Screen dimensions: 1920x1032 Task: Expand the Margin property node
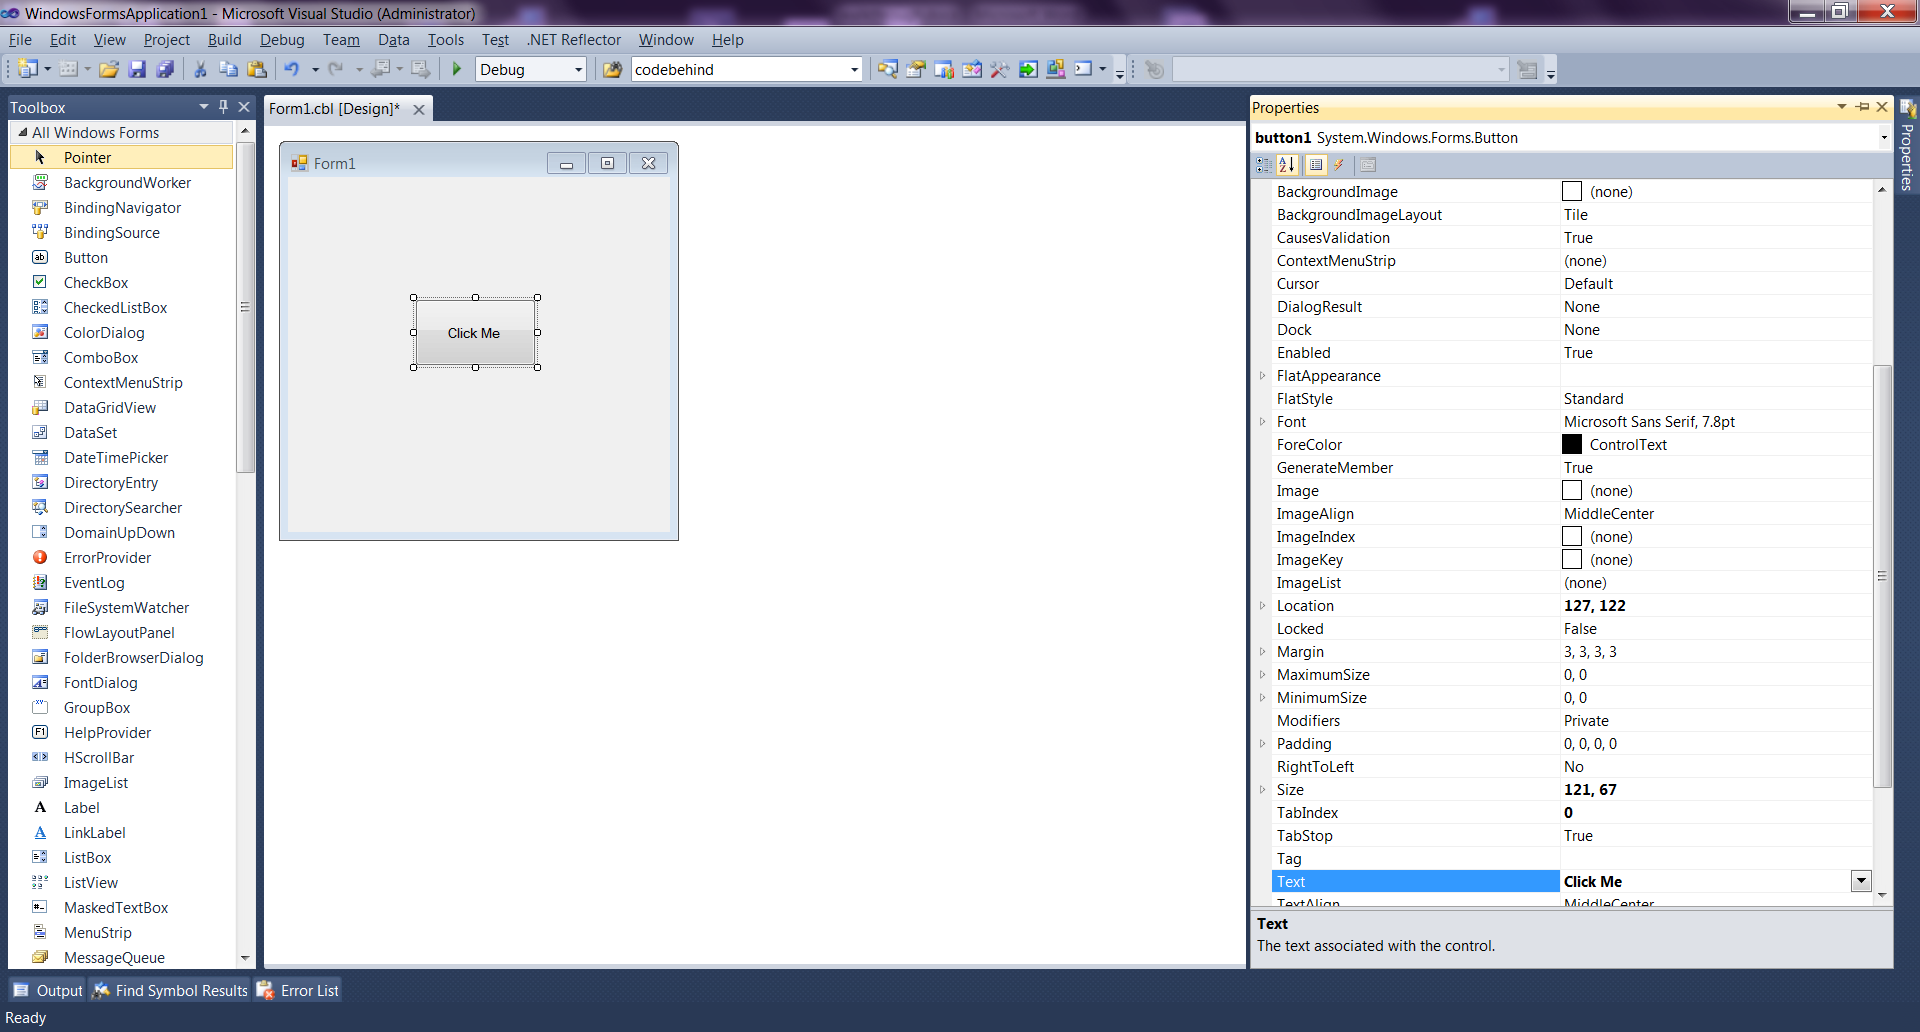click(x=1263, y=652)
